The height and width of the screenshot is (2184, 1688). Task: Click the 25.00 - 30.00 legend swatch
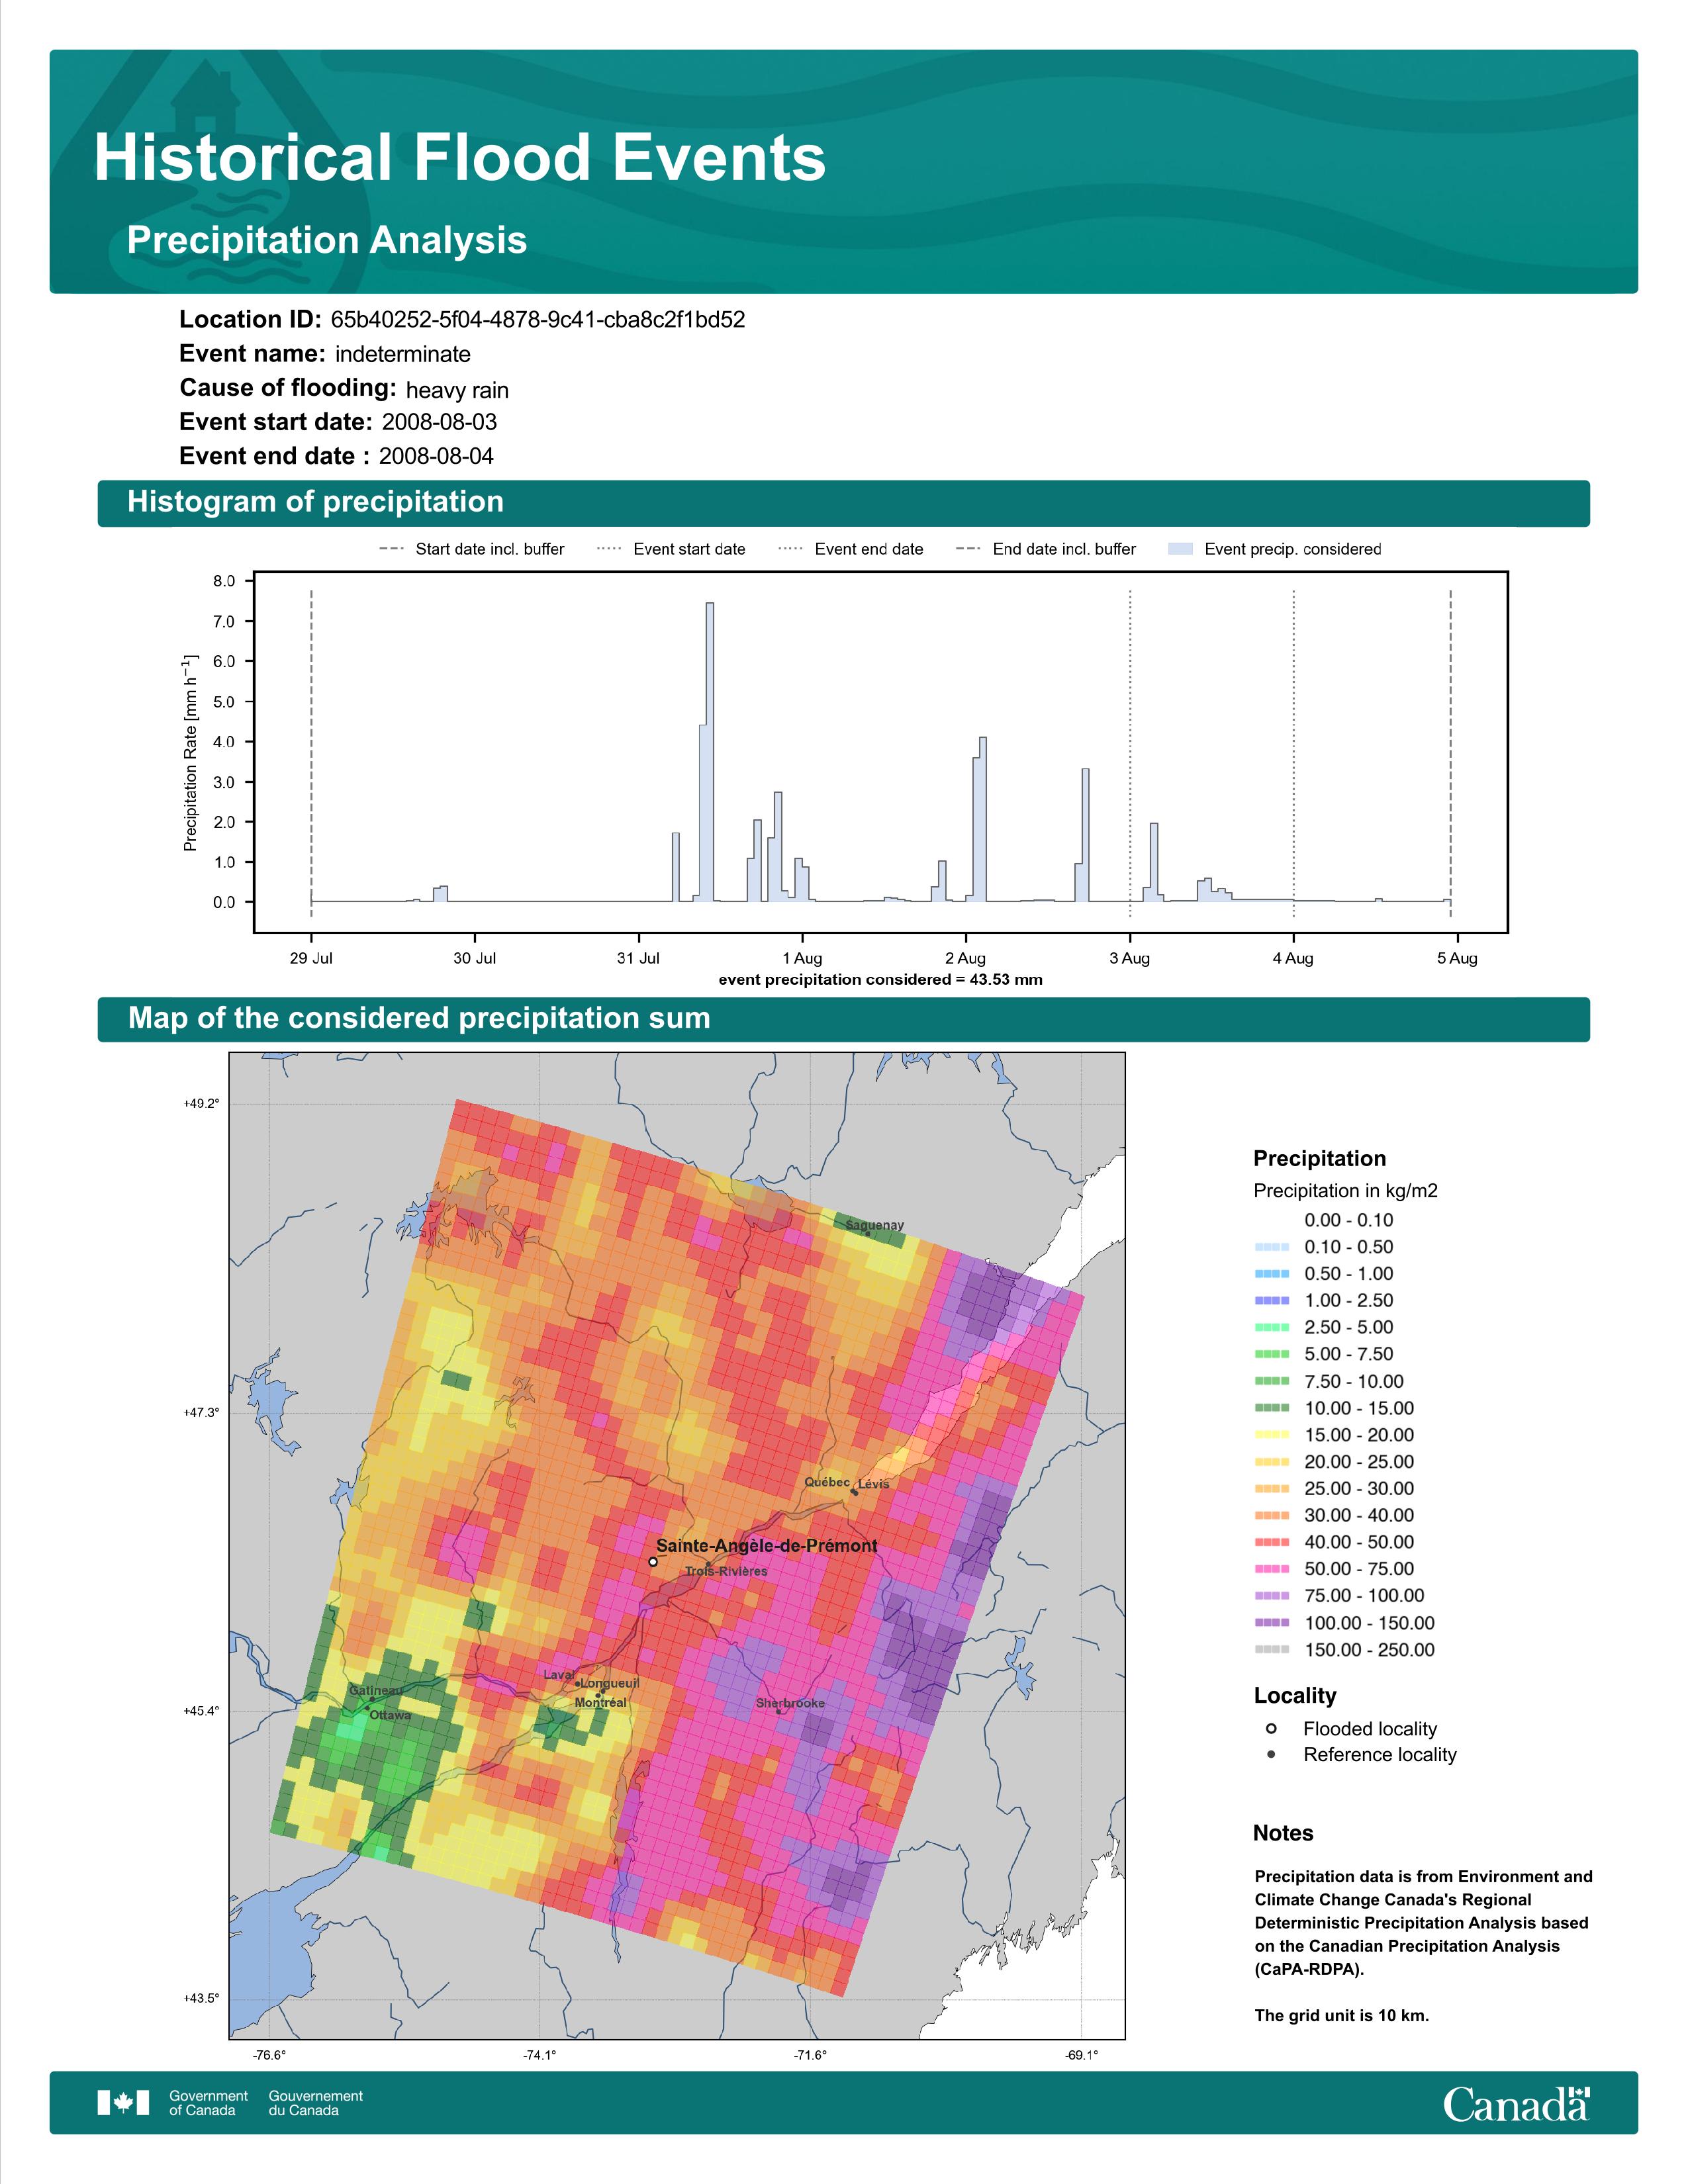click(1271, 1489)
